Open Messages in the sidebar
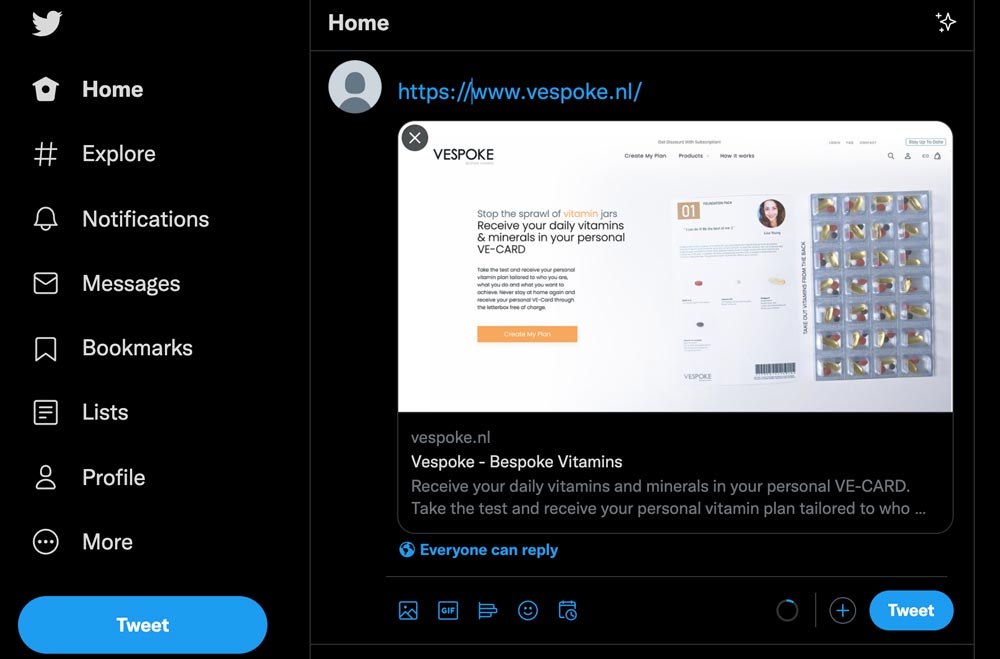The width and height of the screenshot is (1000, 659). pos(107,283)
